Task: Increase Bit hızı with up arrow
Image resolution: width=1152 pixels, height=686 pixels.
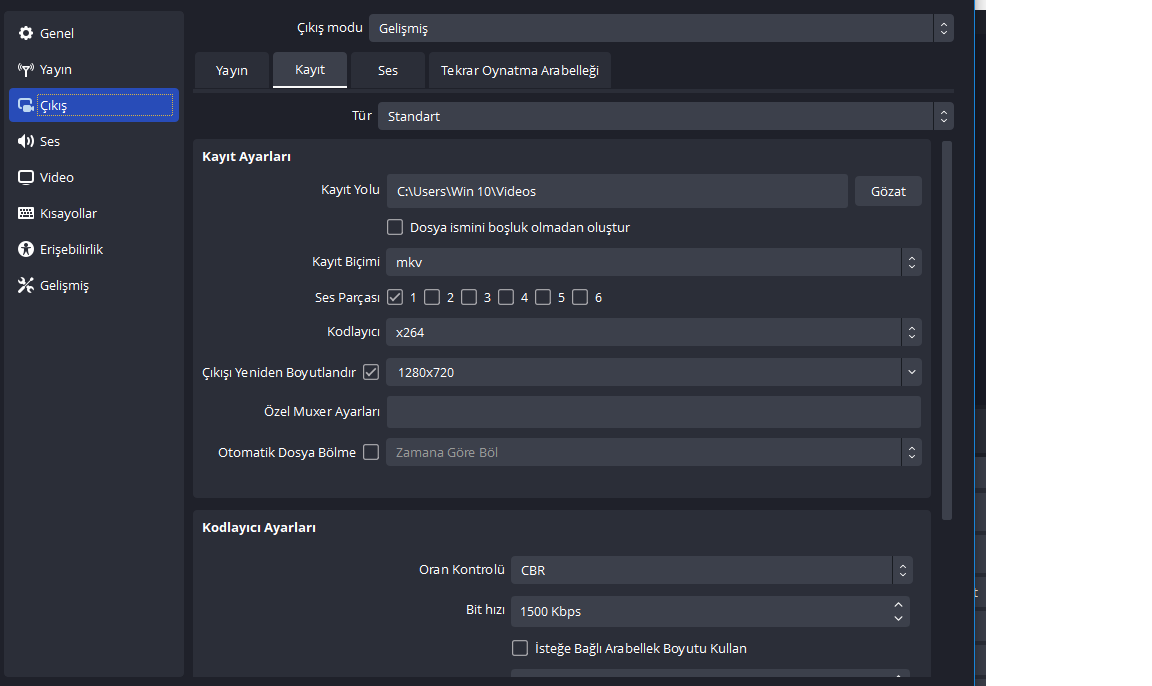Action: [x=899, y=605]
